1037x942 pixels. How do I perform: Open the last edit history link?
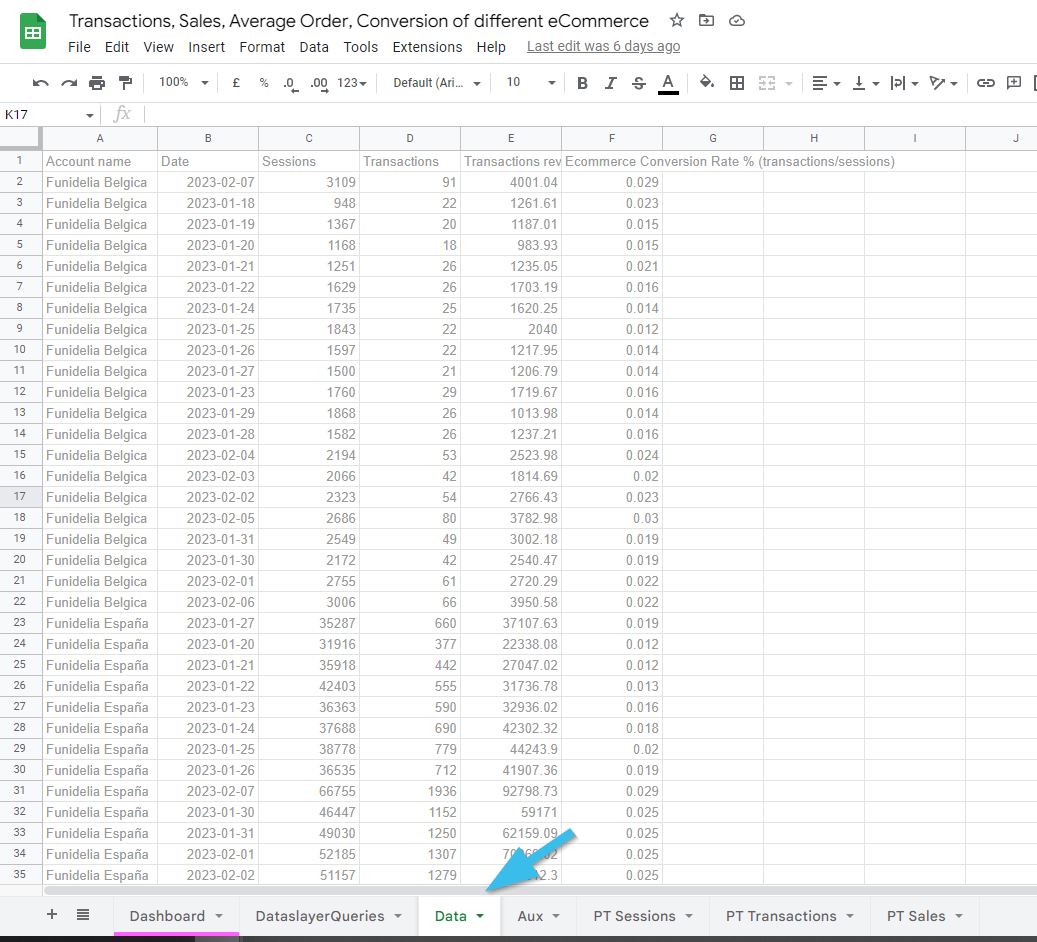[x=603, y=46]
